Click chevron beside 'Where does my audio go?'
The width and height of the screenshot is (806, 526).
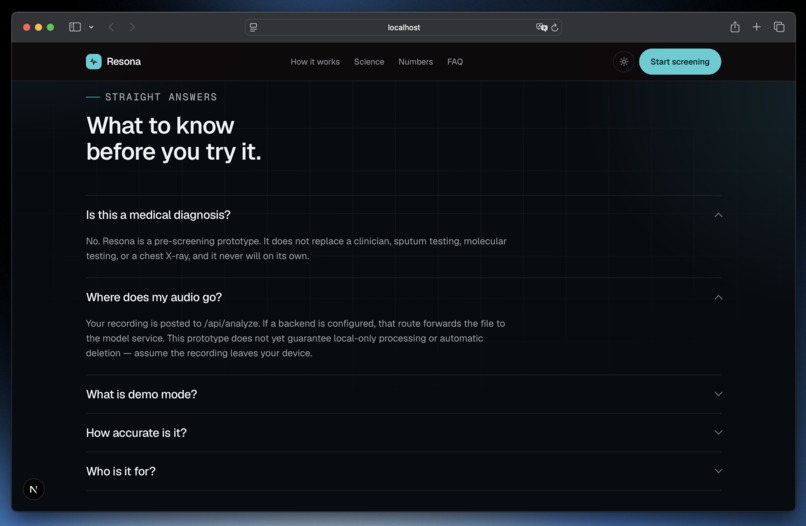pos(718,297)
